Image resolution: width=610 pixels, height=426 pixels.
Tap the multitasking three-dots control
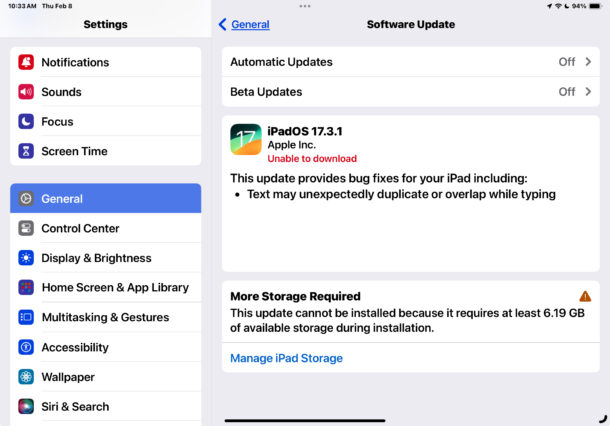pyautogui.click(x=305, y=6)
